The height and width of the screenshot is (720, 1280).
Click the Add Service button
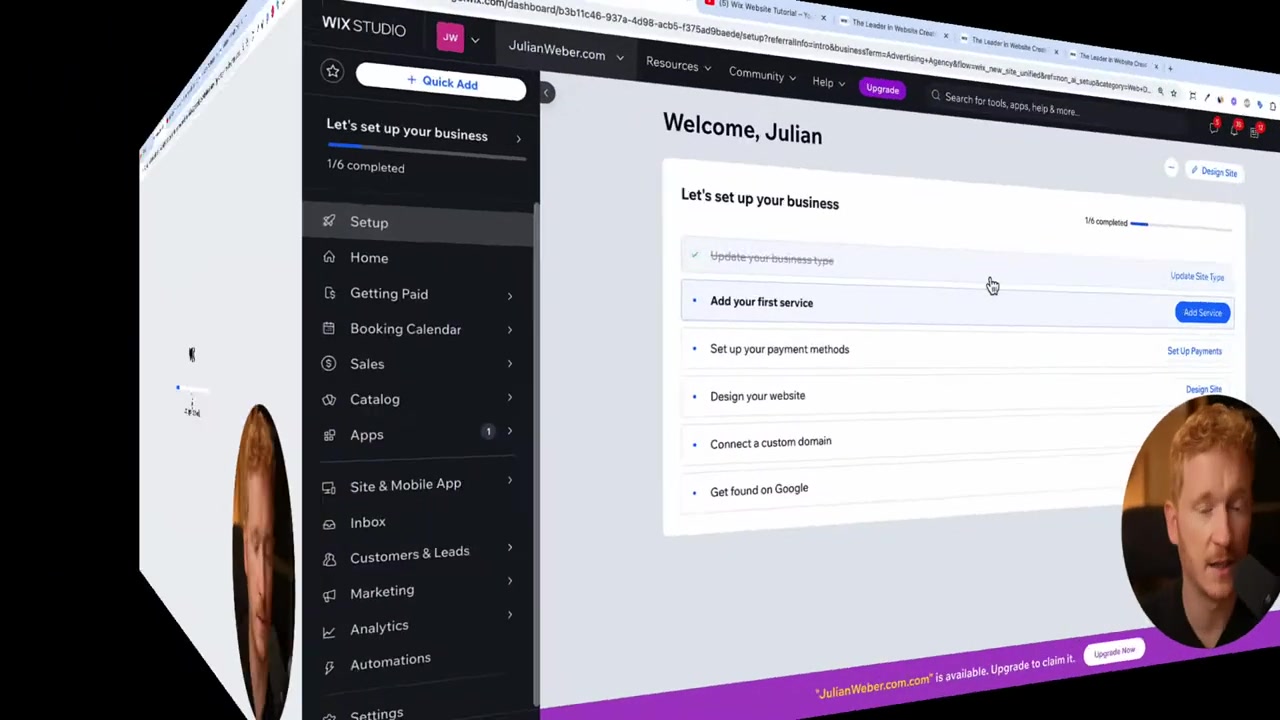tap(1202, 313)
